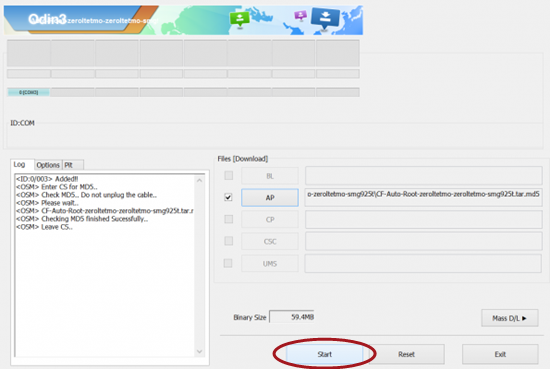The height and width of the screenshot is (369, 550).
Task: Click the 'Please wait..' log line
Action: tap(47, 203)
